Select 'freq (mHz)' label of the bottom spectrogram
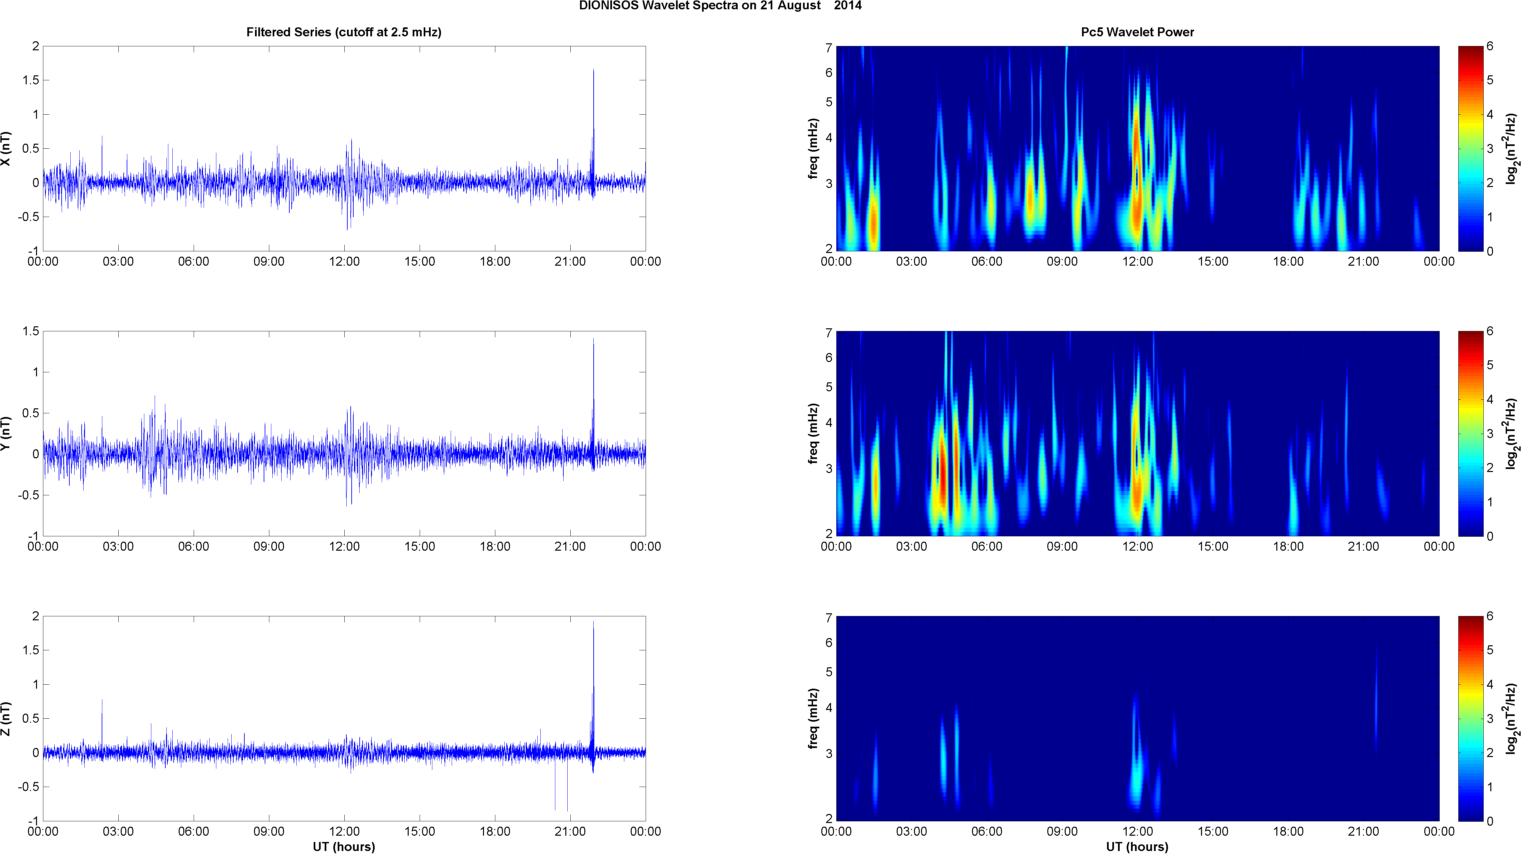This screenshot has width=1521, height=854. 814,719
